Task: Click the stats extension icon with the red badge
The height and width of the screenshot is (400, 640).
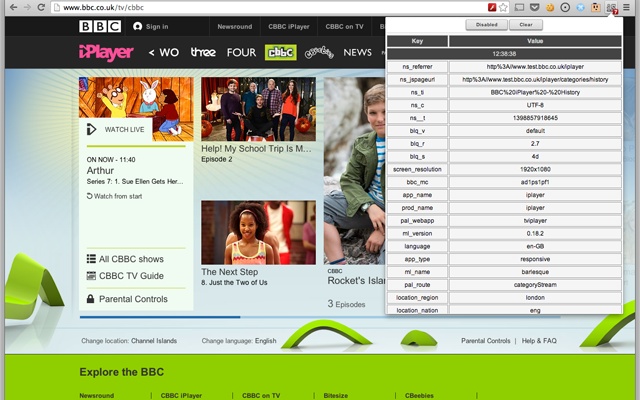Action: 611,8
